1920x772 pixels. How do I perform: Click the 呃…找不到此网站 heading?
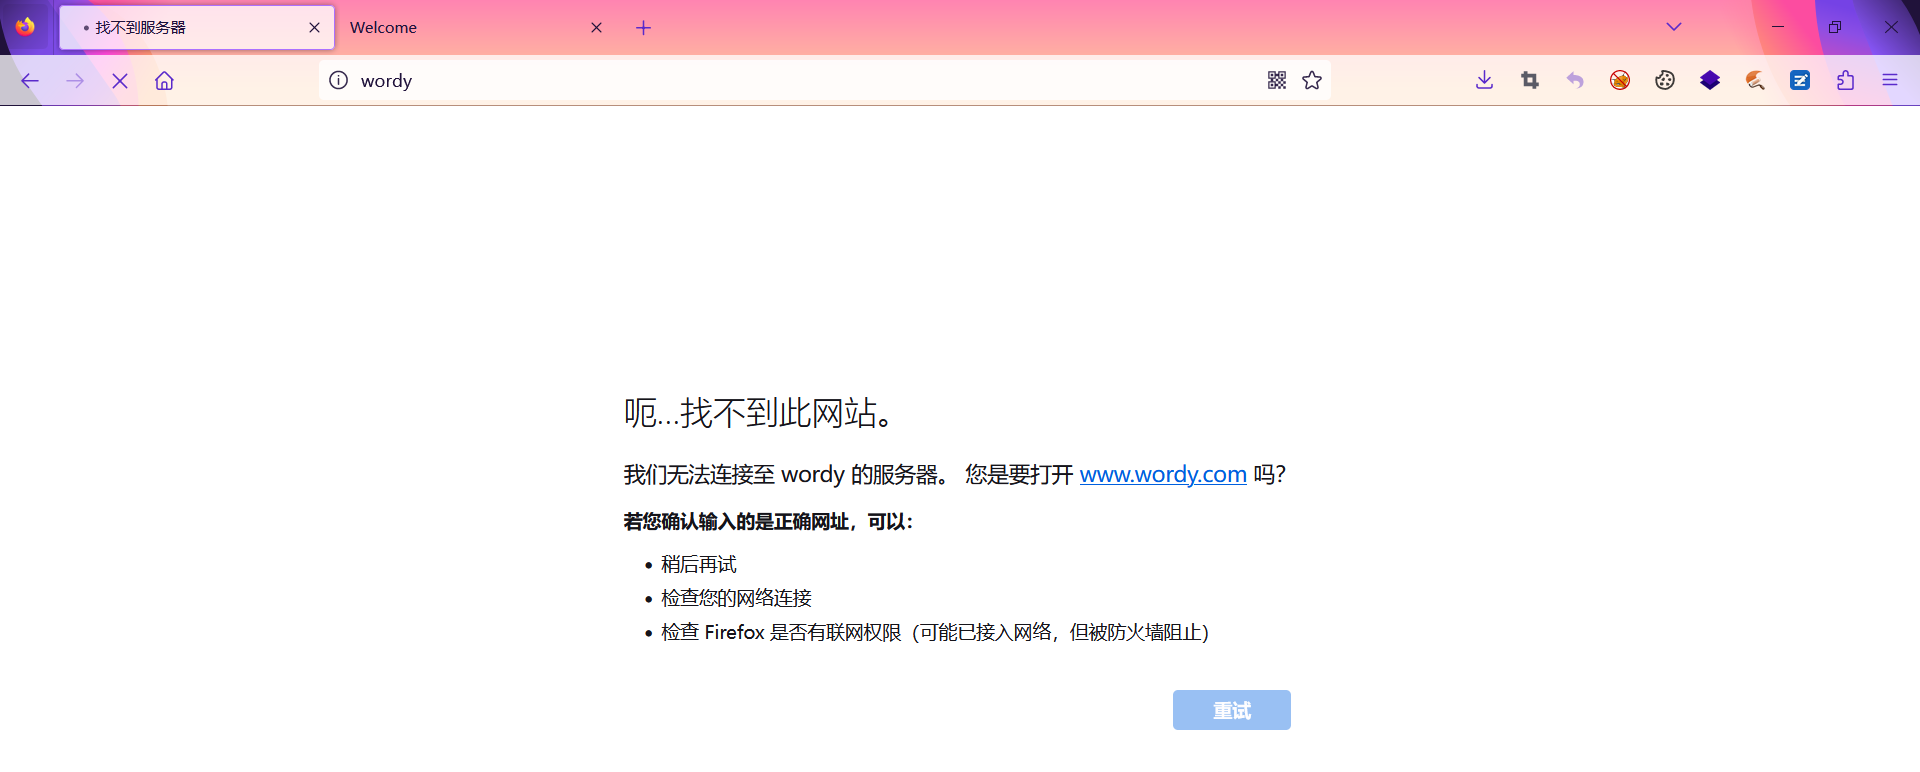(759, 413)
